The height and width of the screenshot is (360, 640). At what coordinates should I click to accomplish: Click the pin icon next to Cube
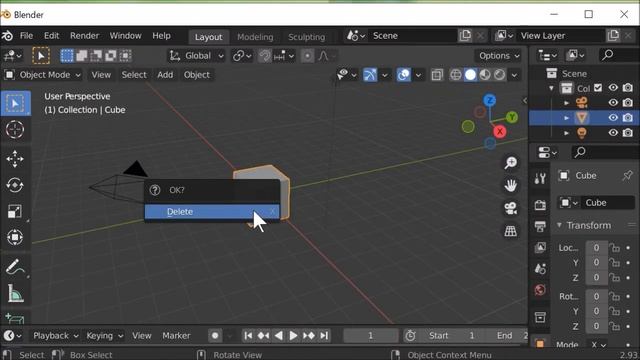pos(627,176)
